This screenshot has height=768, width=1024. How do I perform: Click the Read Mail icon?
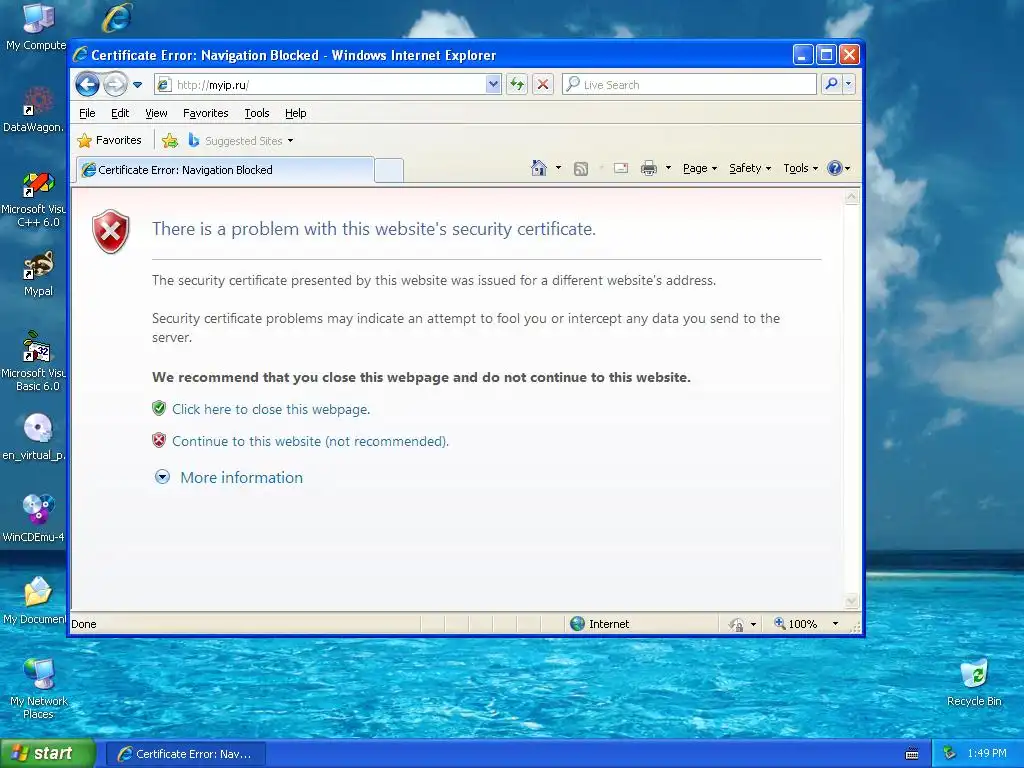point(621,168)
